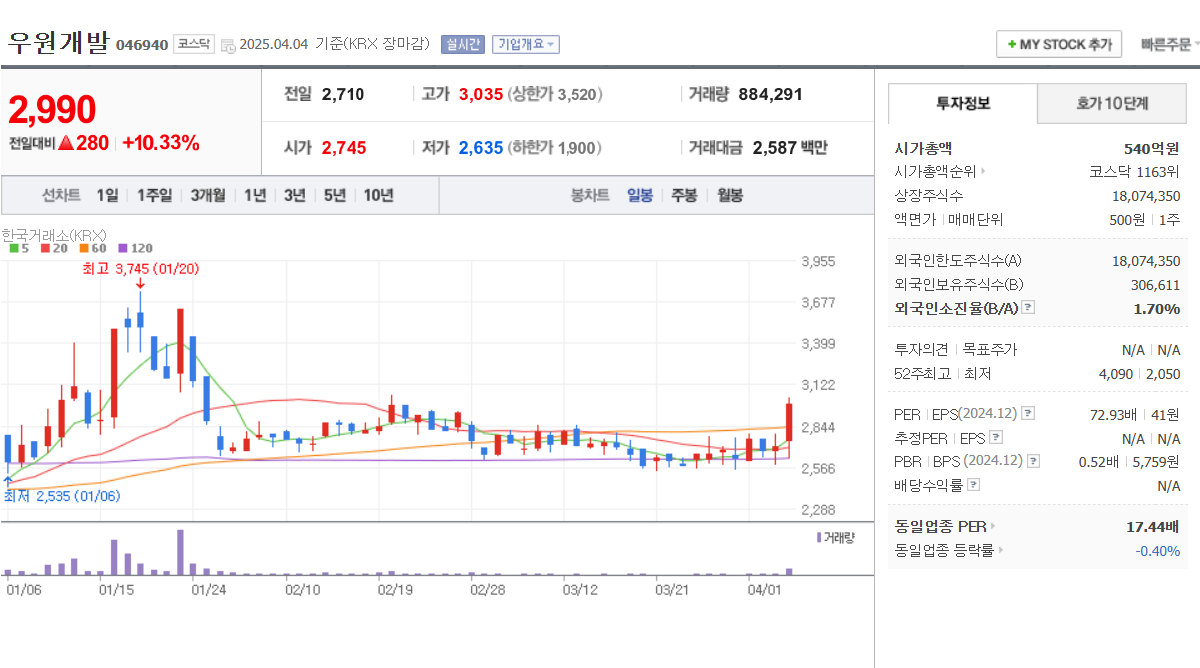Click the 저가 value 2,635
Image resolution: width=1200 pixels, height=668 pixels.
pos(480,148)
